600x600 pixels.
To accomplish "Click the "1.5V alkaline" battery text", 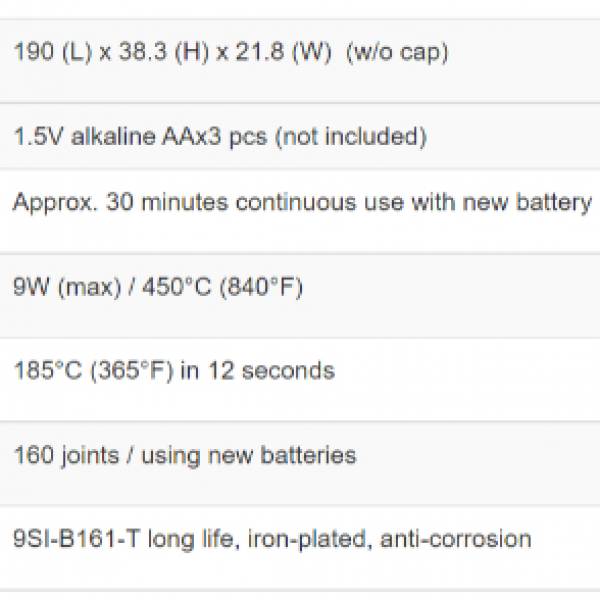I will coord(84,137).
